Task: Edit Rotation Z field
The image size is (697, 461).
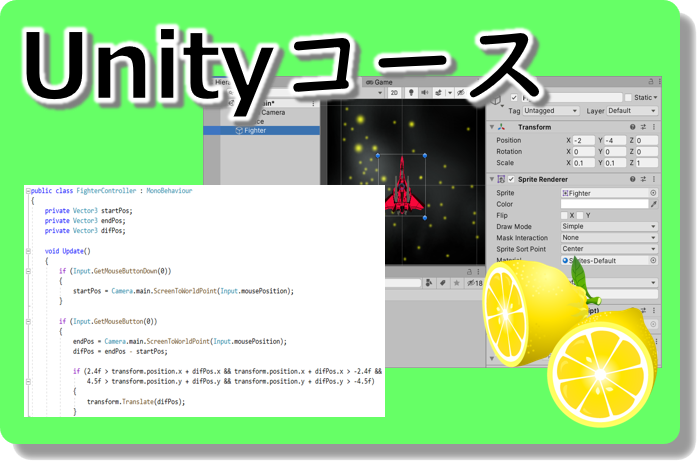Action: coord(647,152)
